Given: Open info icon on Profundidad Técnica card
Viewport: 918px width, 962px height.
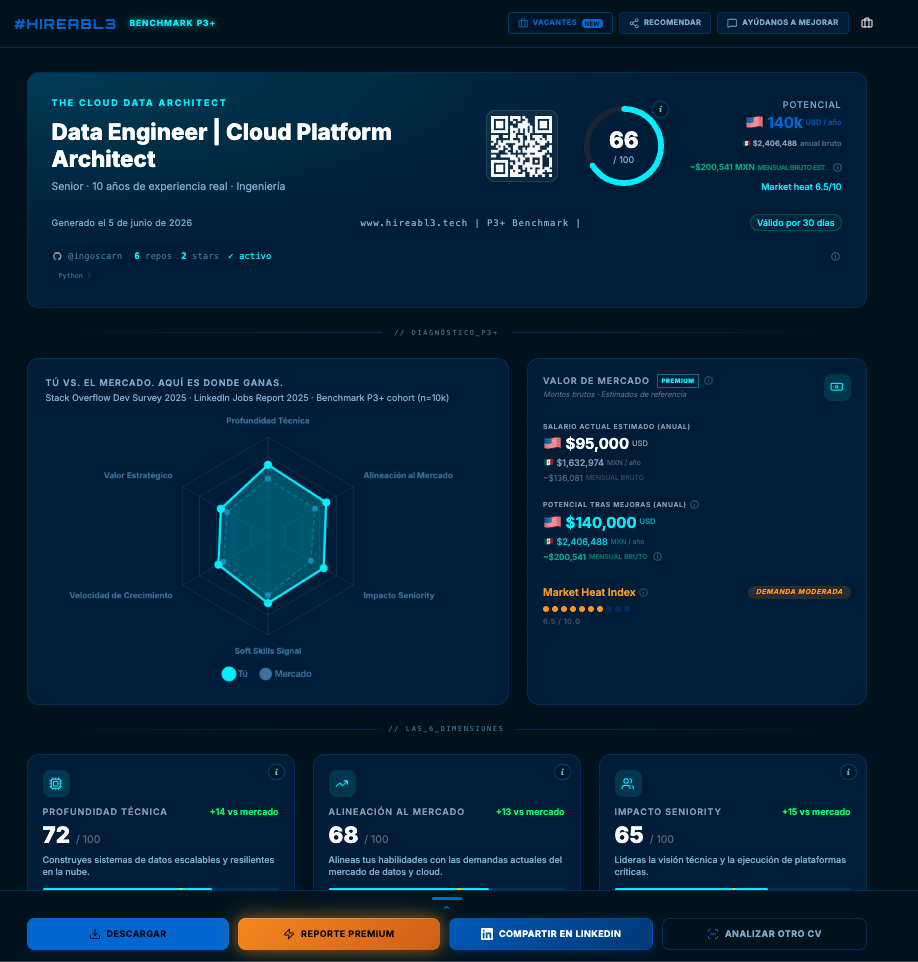Looking at the screenshot, I should [276, 772].
